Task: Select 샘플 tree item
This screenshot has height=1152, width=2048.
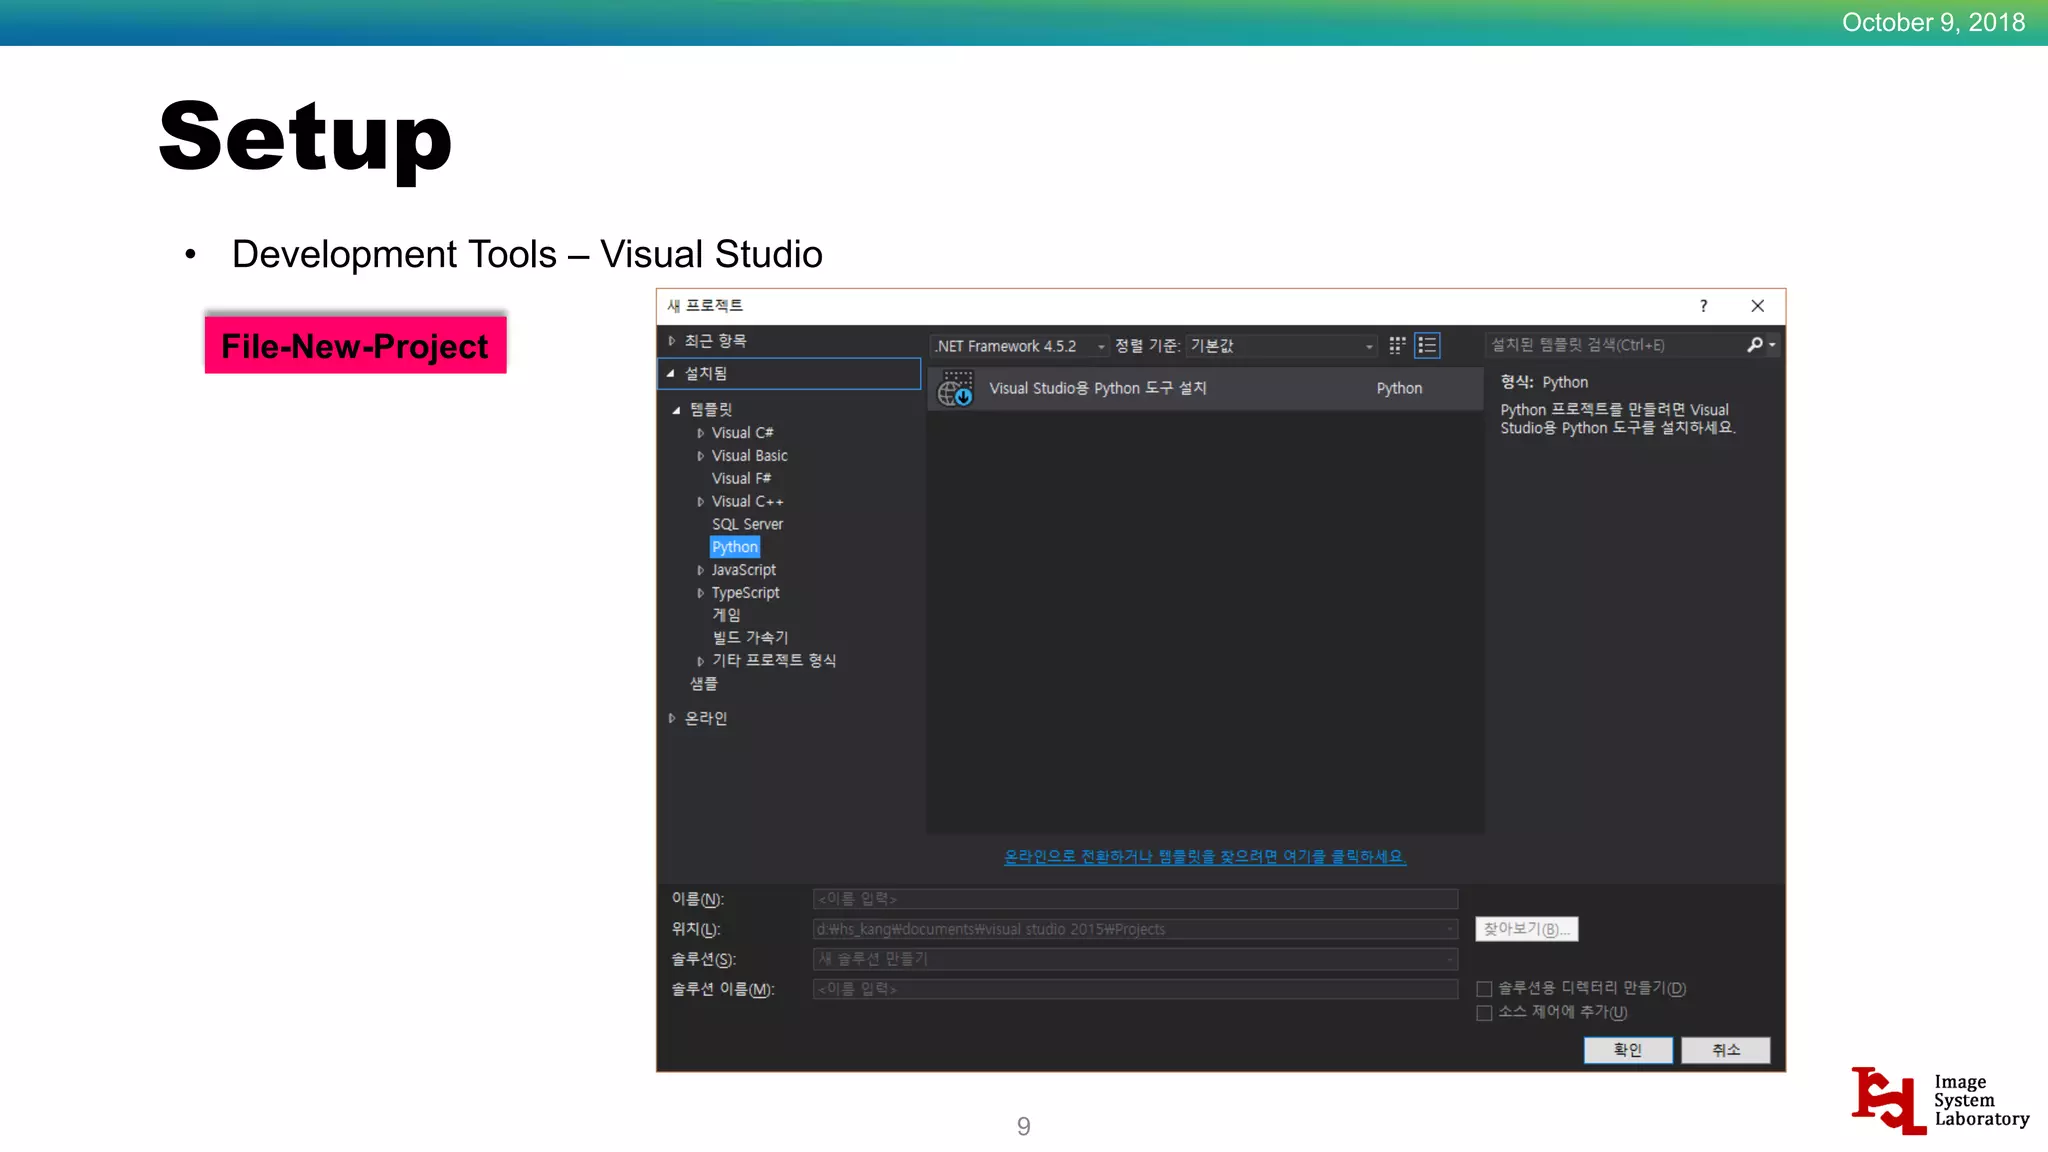Action: [704, 684]
